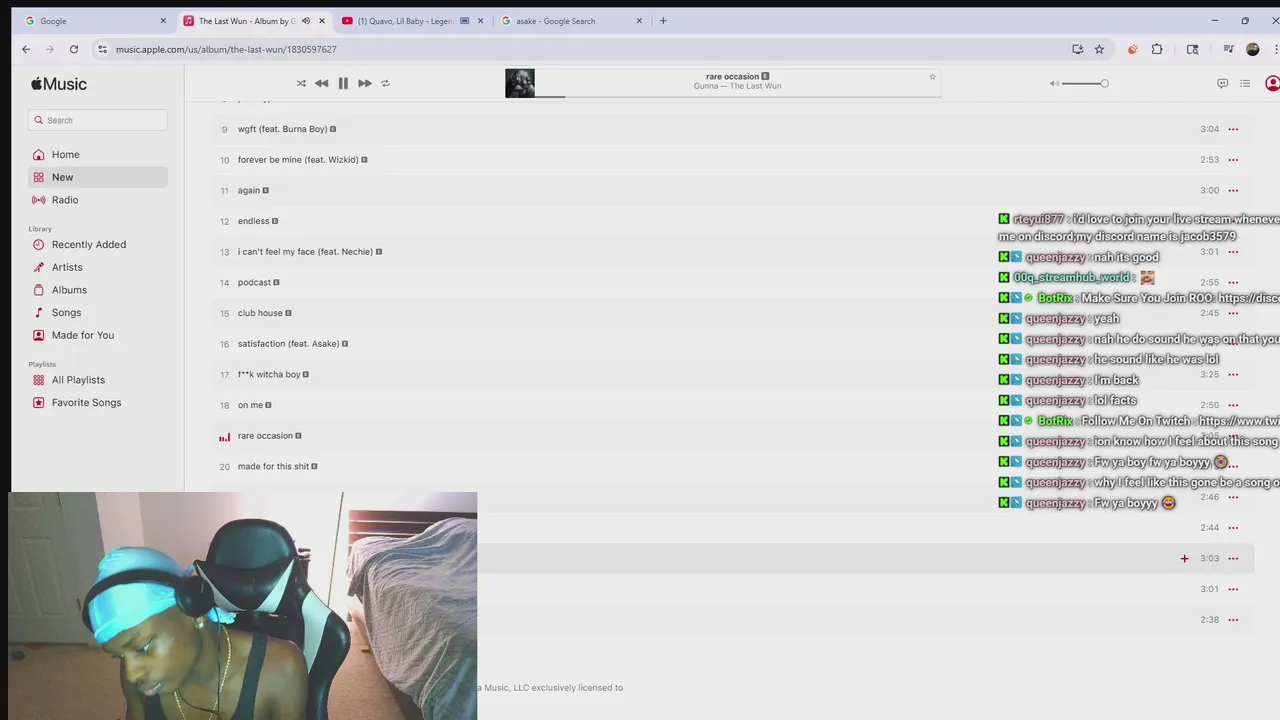Open Home in the sidebar
This screenshot has height=720, width=1280.
pos(98,154)
